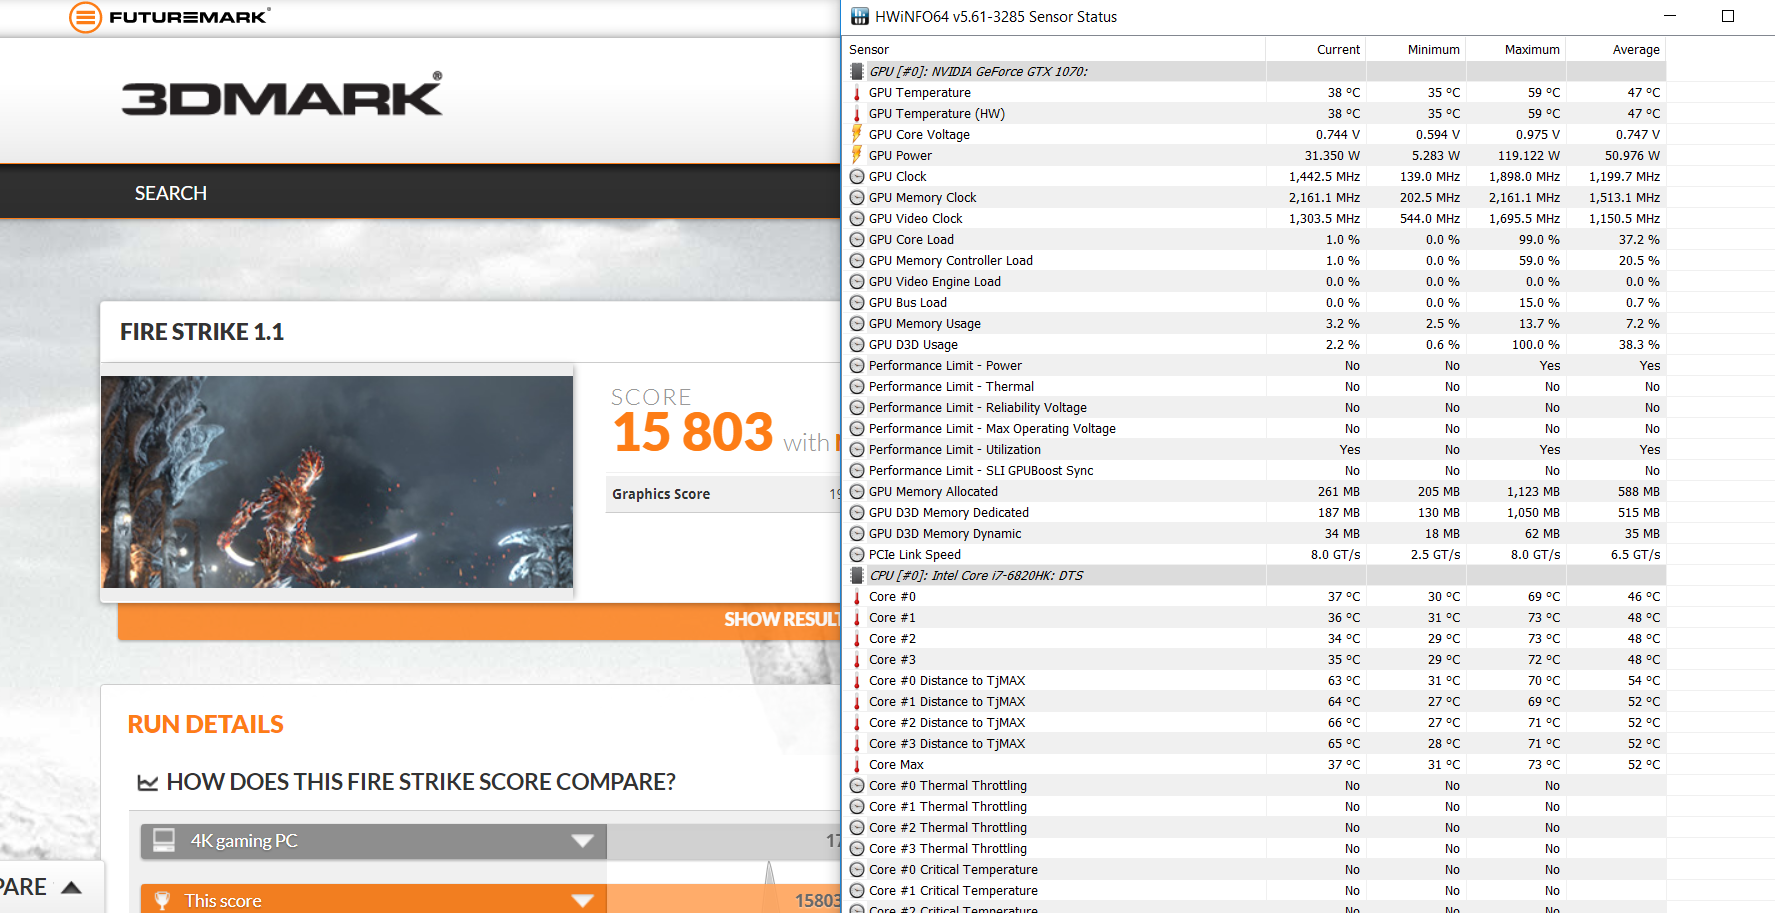Image resolution: width=1775 pixels, height=913 pixels.
Task: Click the icon beside Performance Limit - Utilization
Action: click(857, 449)
